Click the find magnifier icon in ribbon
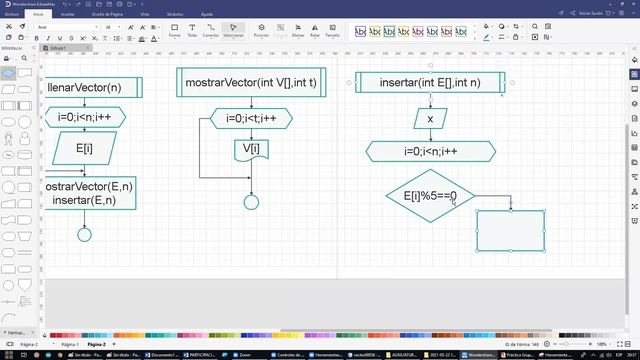This screenshot has height=360, width=640. pos(535,27)
